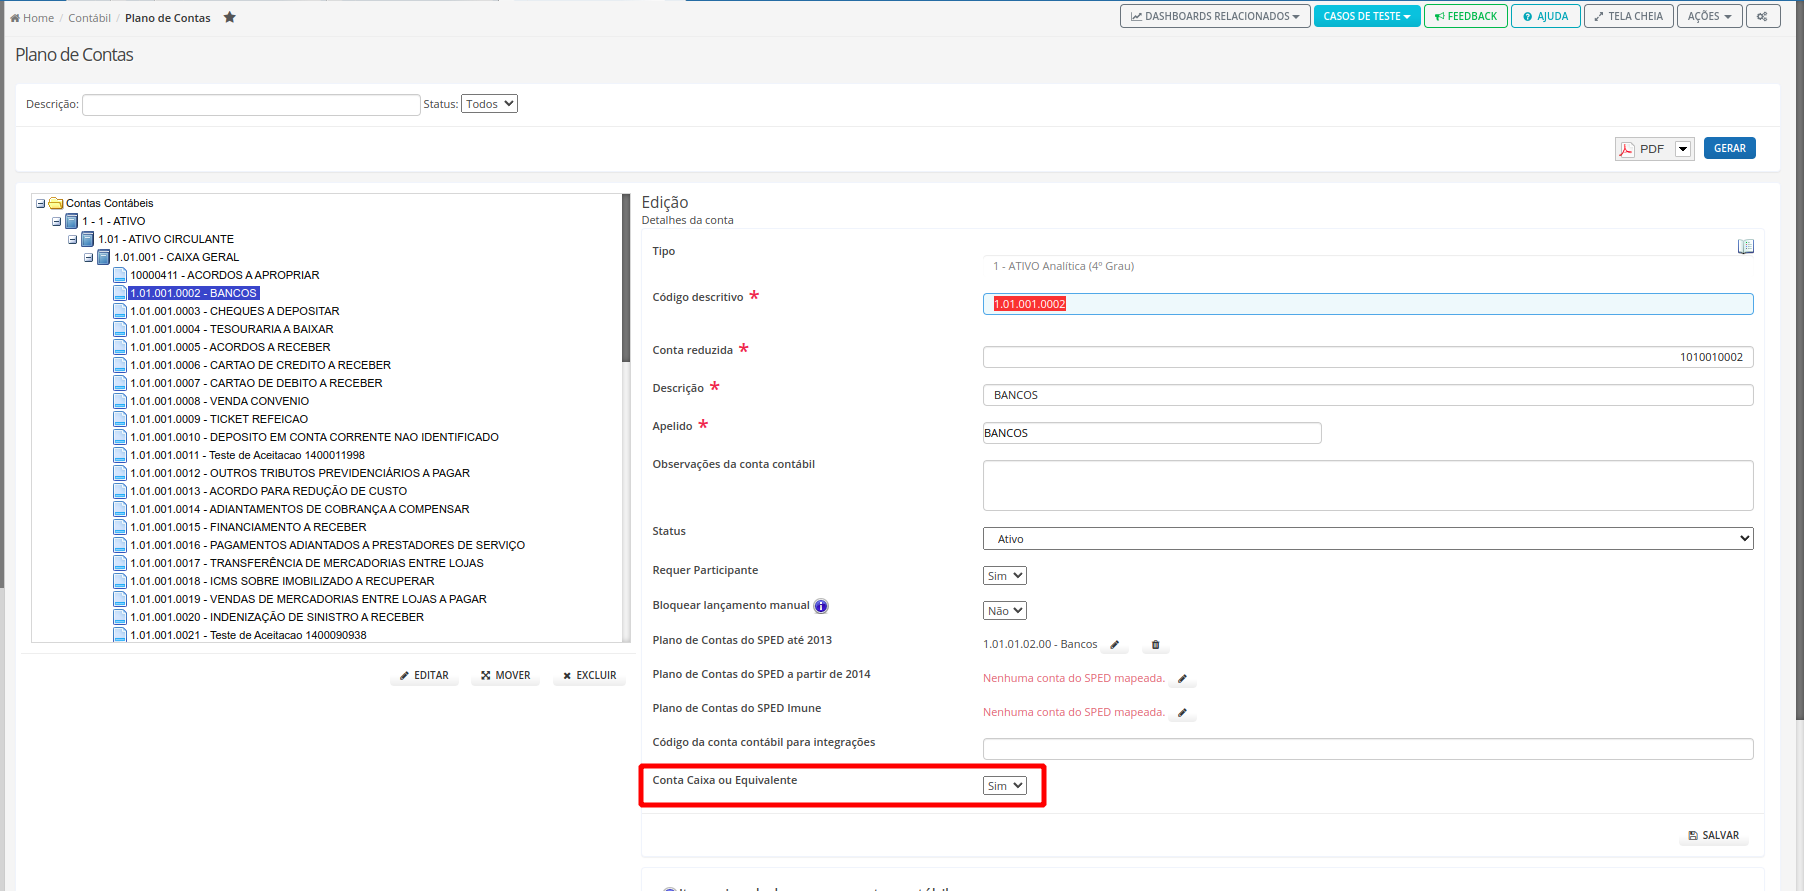This screenshot has height=891, width=1804.
Task: Click pencil icon for SPED a partir de 2014
Action: pyautogui.click(x=1182, y=679)
